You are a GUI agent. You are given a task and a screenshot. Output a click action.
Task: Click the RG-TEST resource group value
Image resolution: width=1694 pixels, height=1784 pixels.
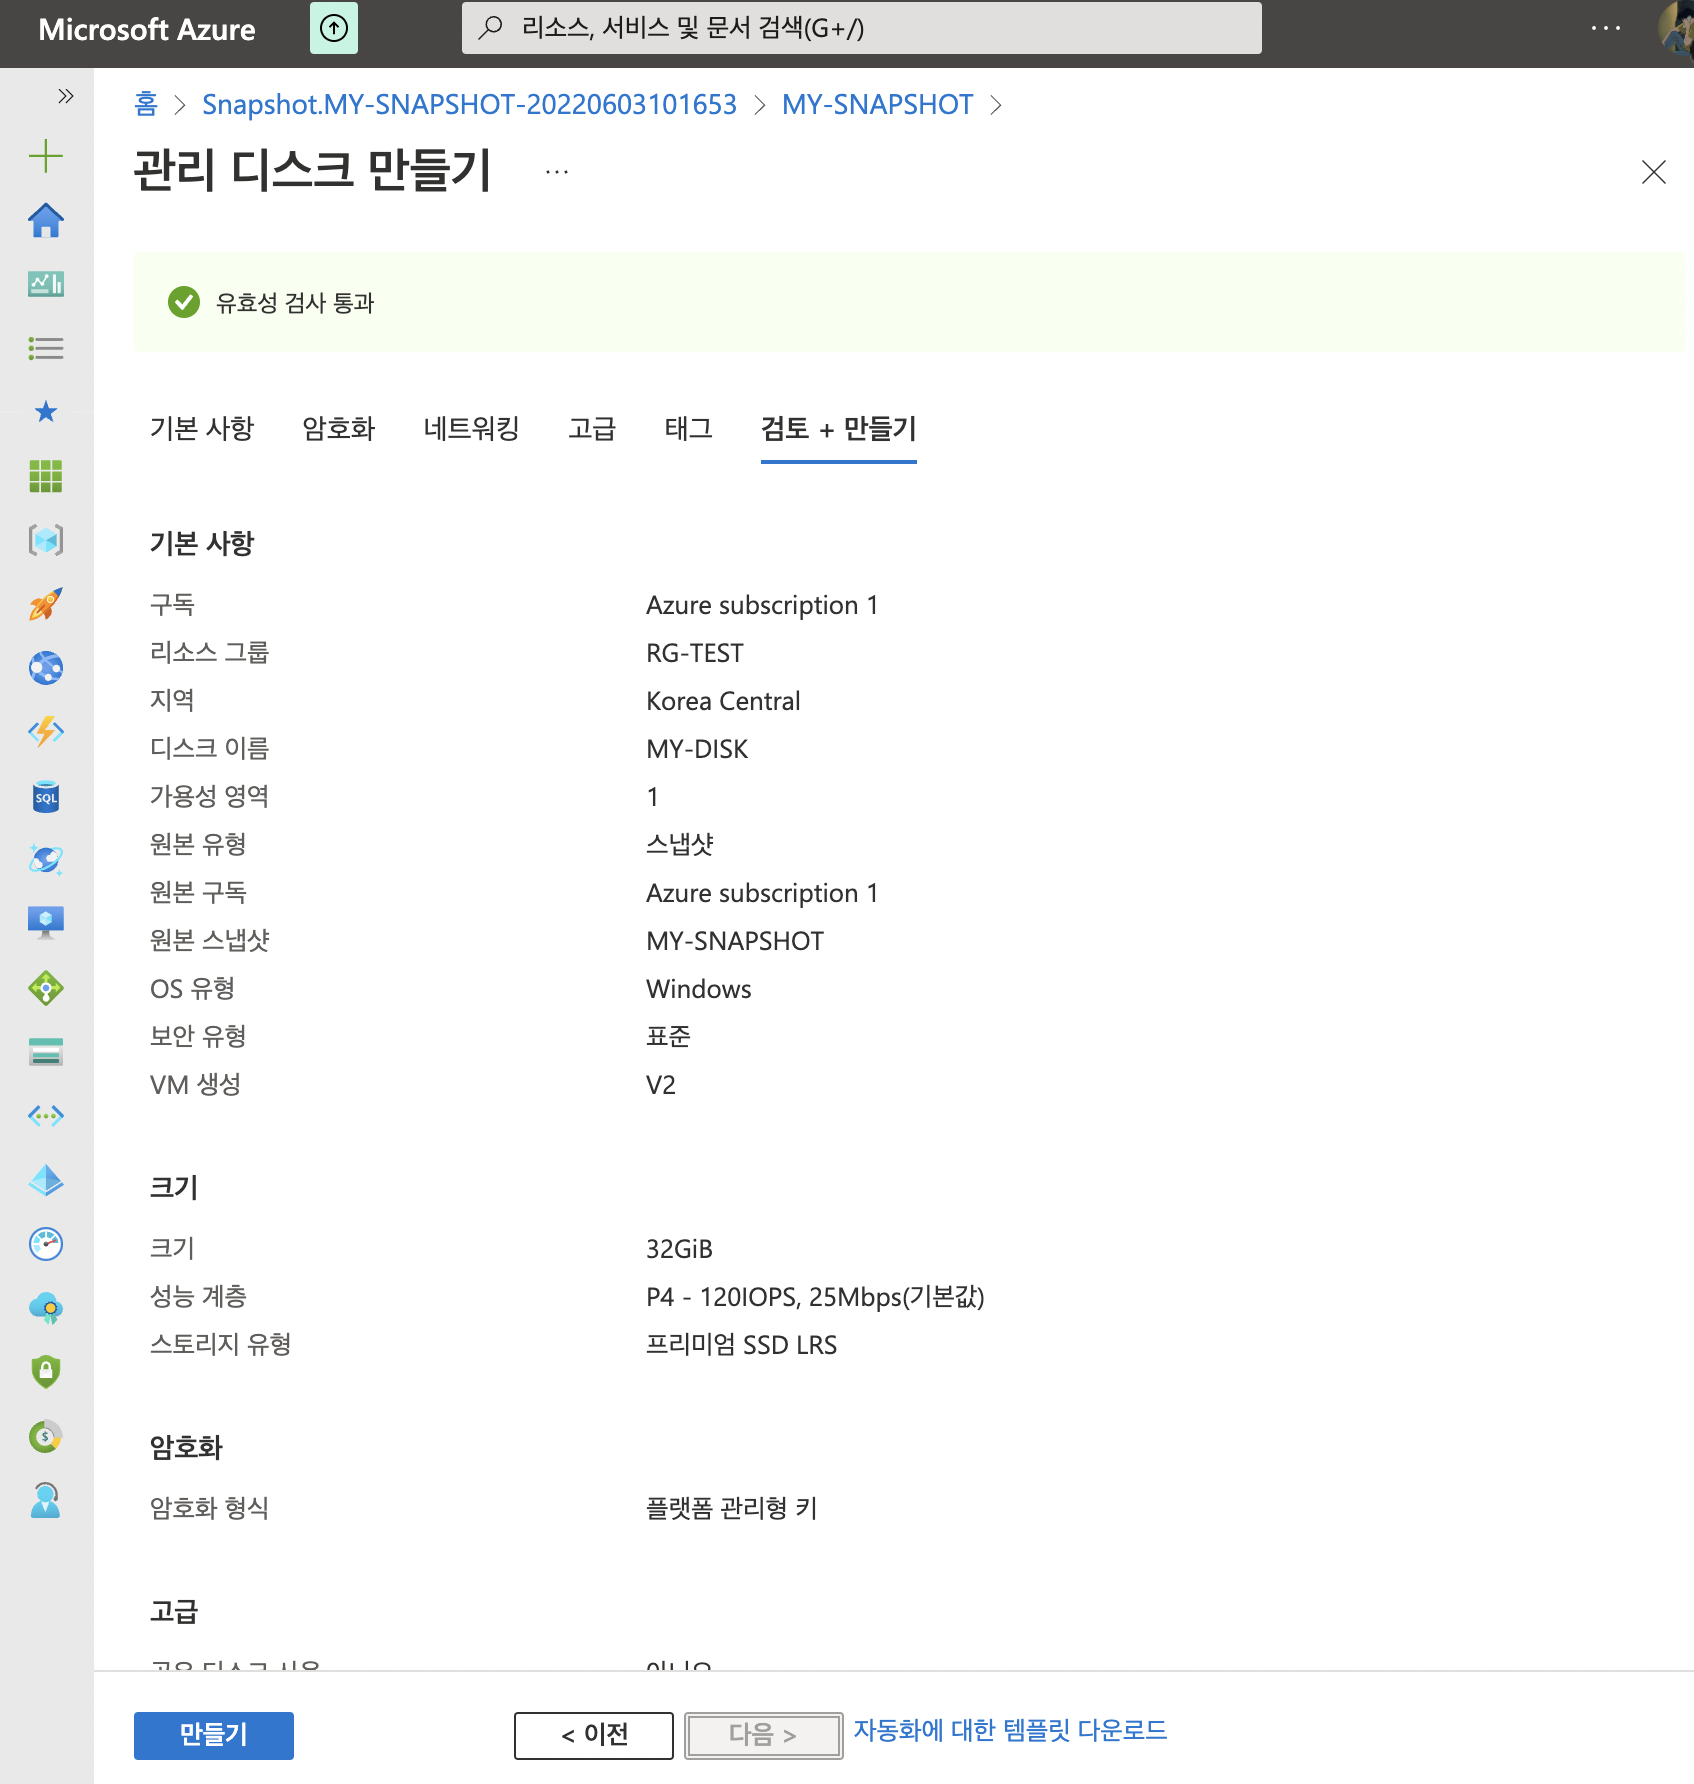coord(695,653)
